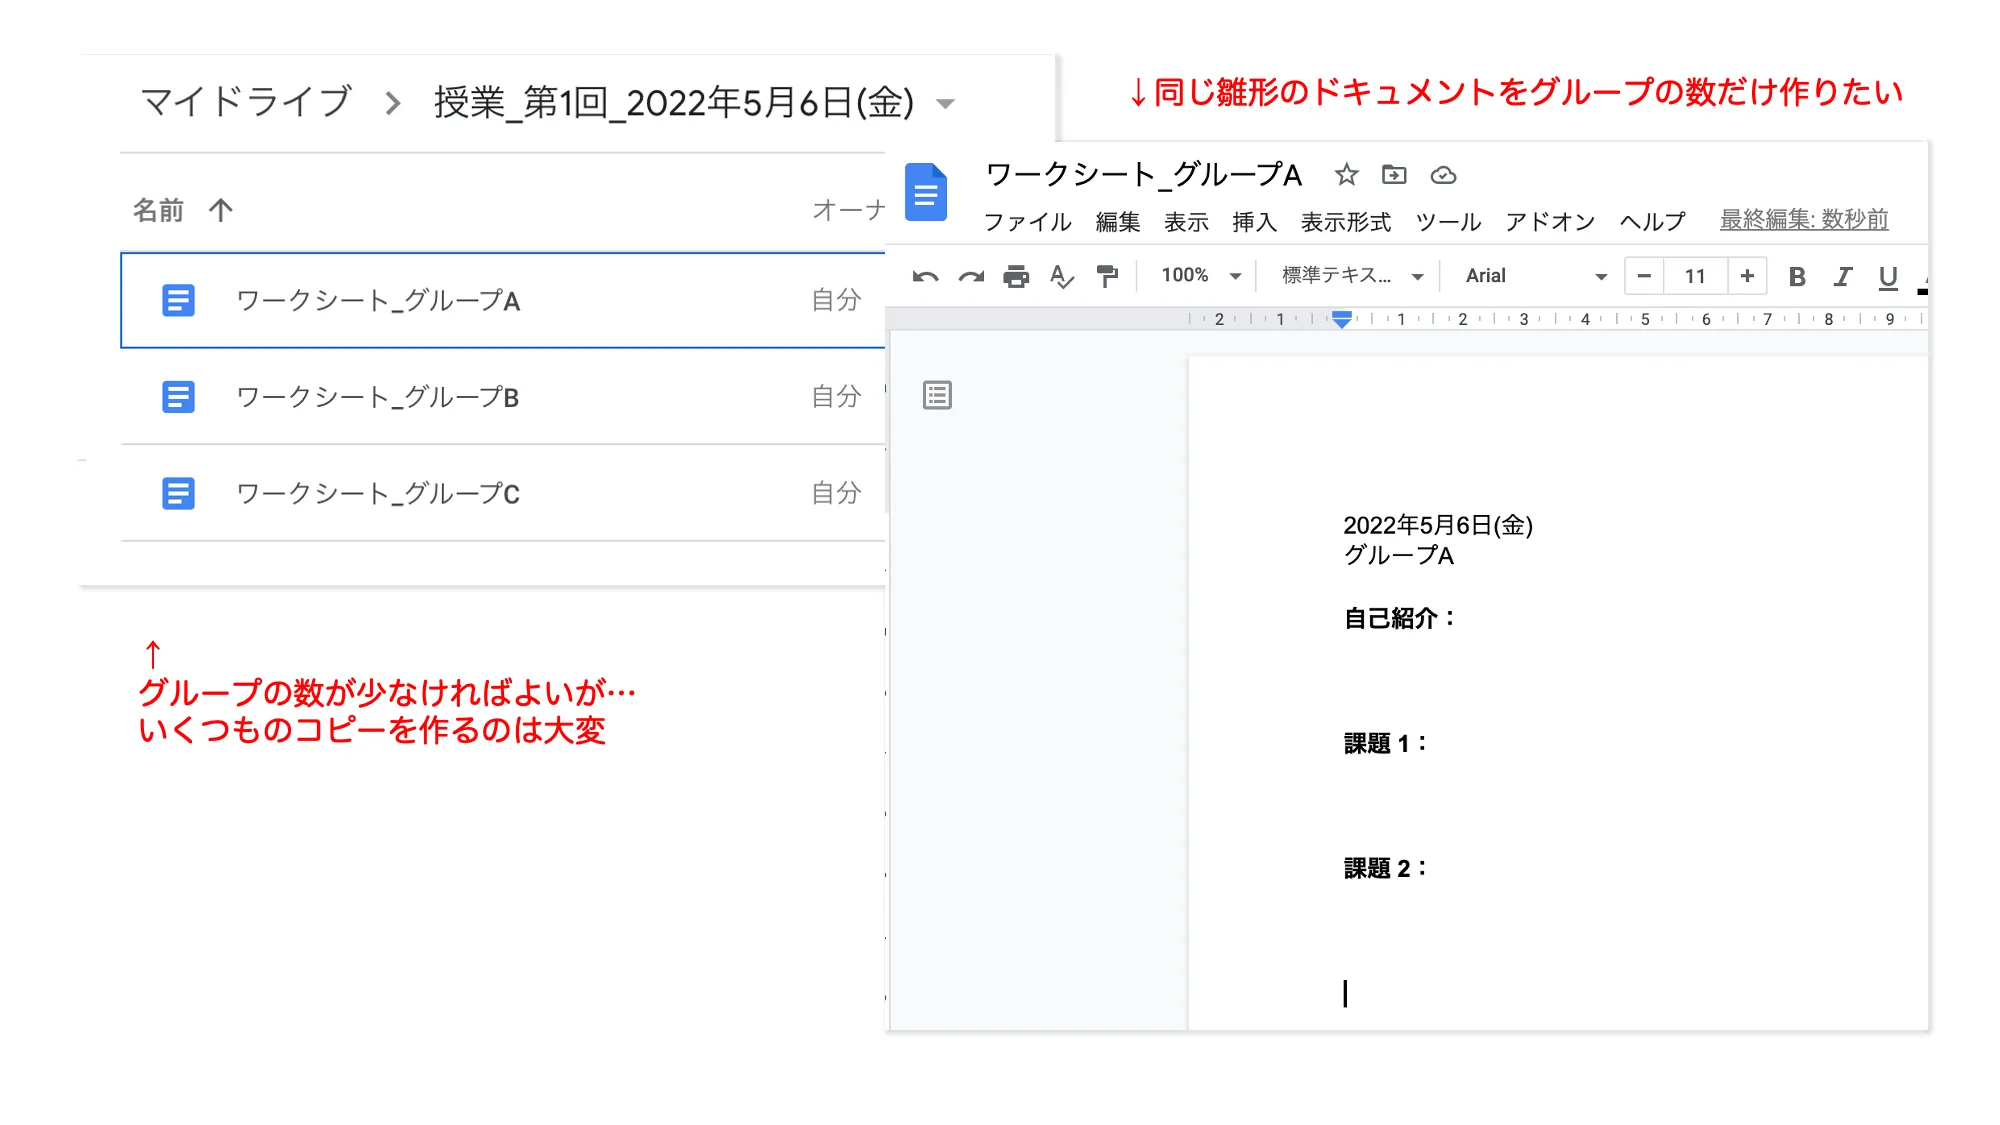The height and width of the screenshot is (1125, 2000).
Task: Open the 挿入 menu
Action: click(1254, 222)
